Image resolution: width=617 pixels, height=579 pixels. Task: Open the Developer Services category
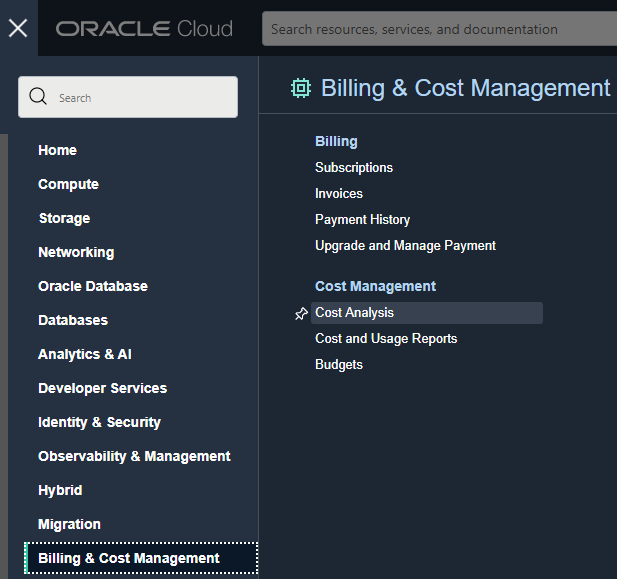102,388
